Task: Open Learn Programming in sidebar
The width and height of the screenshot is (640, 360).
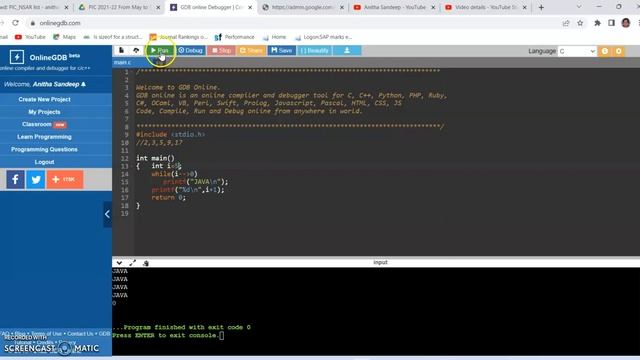Action: [x=44, y=137]
